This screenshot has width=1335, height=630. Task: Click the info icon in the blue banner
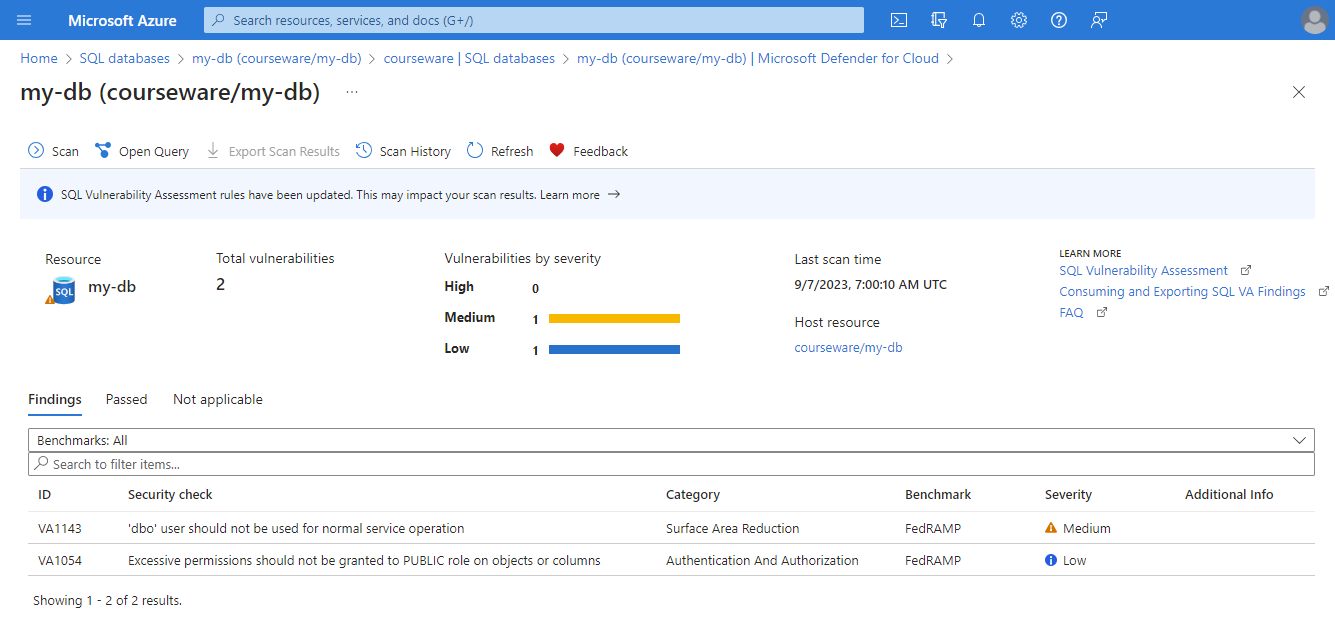(x=44, y=195)
